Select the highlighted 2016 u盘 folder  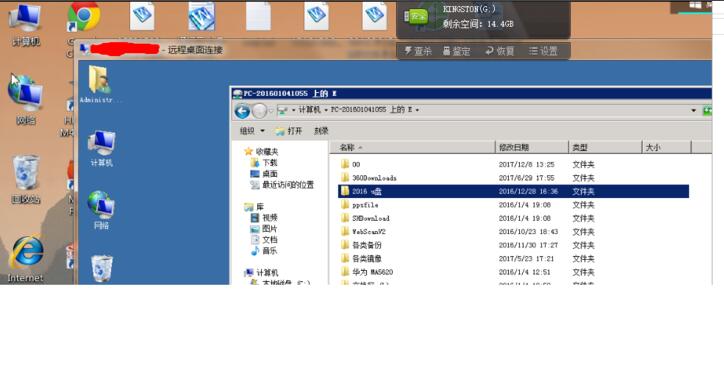click(513, 191)
